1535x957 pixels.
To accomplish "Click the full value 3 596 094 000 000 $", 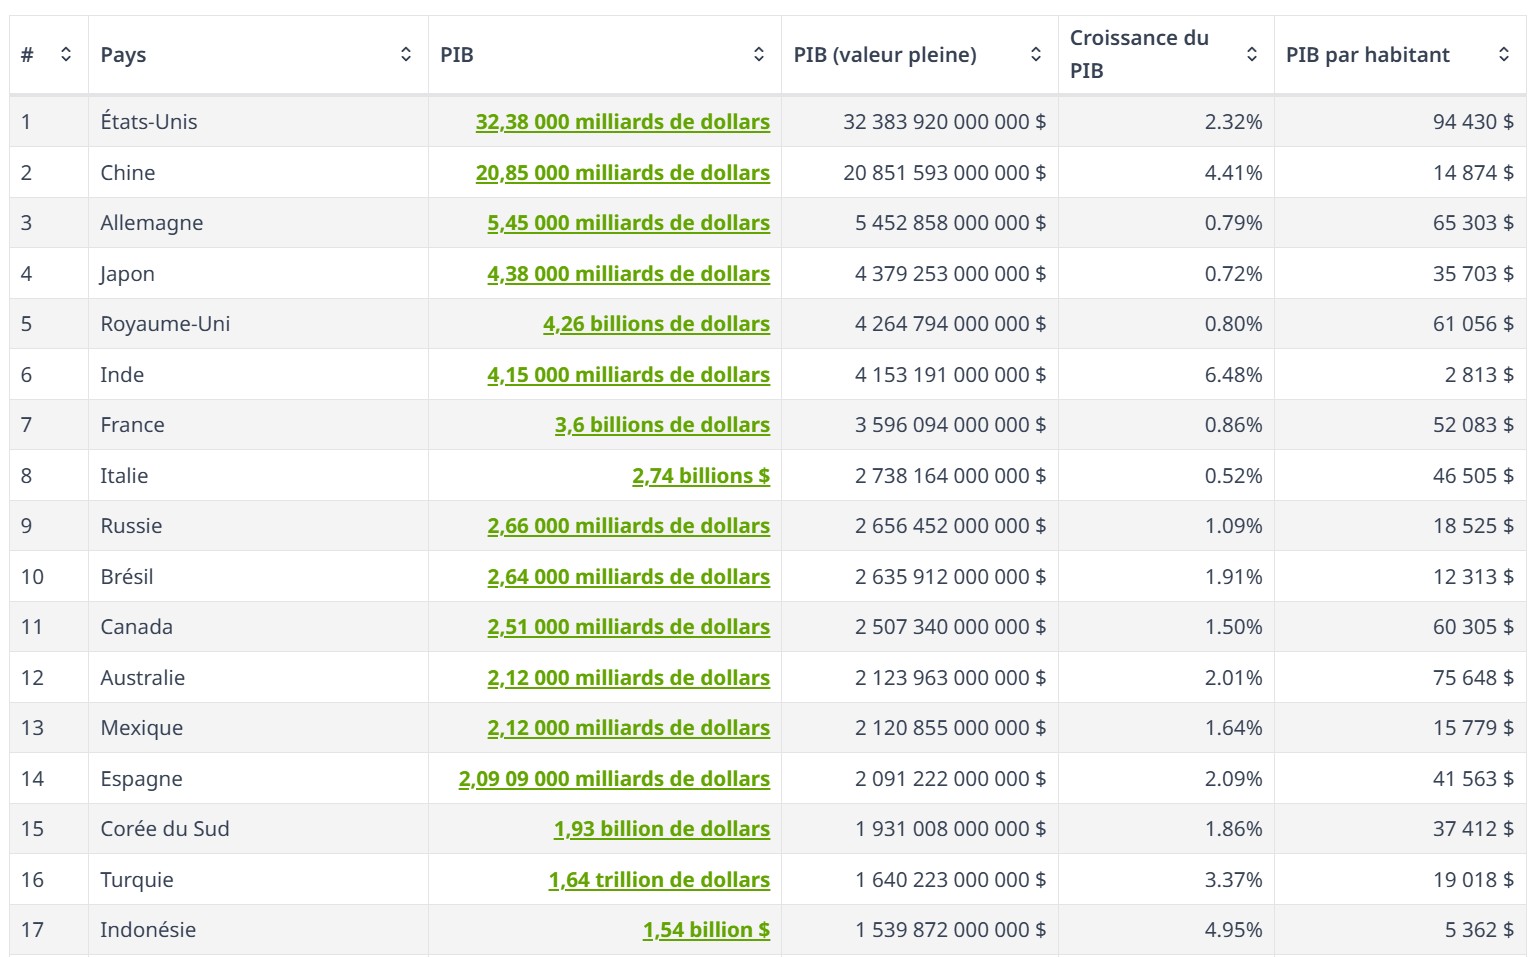I will tap(950, 425).
